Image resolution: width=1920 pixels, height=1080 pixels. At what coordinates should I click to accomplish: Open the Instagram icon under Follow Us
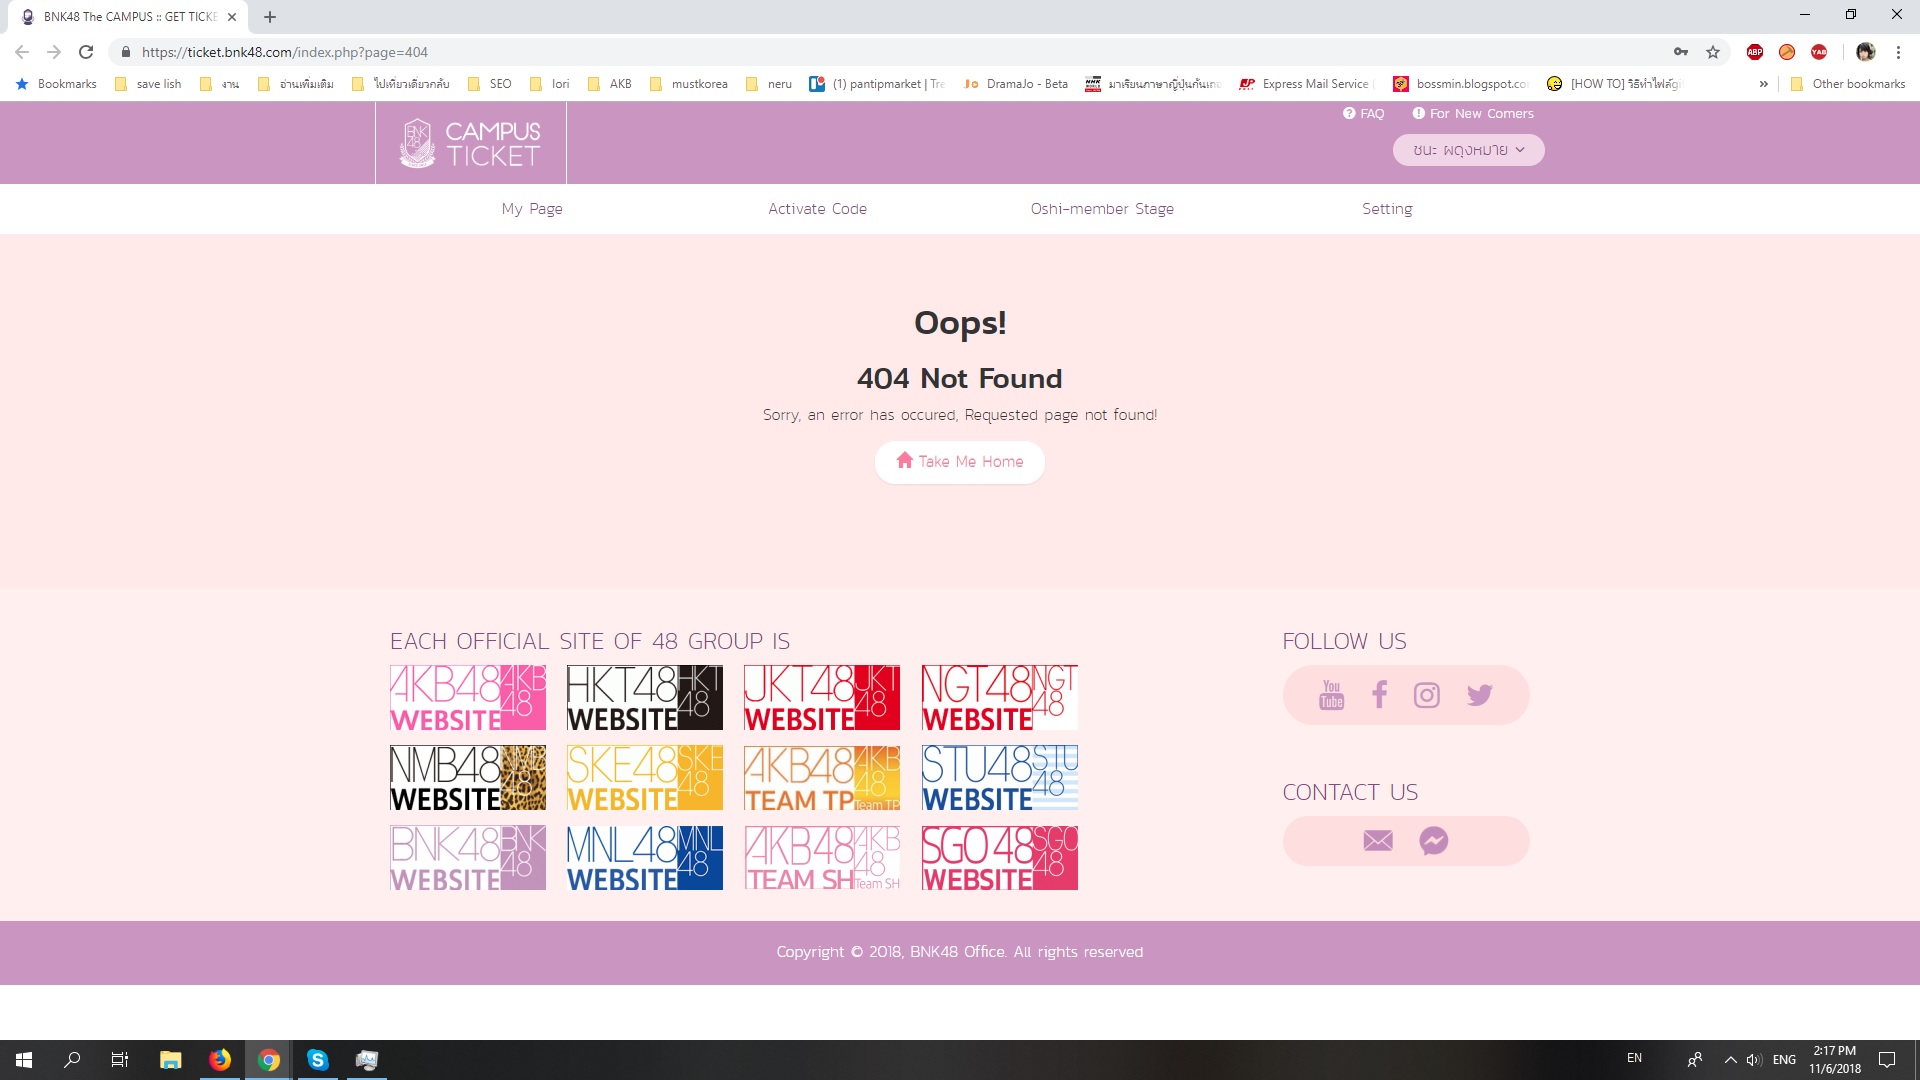tap(1427, 695)
